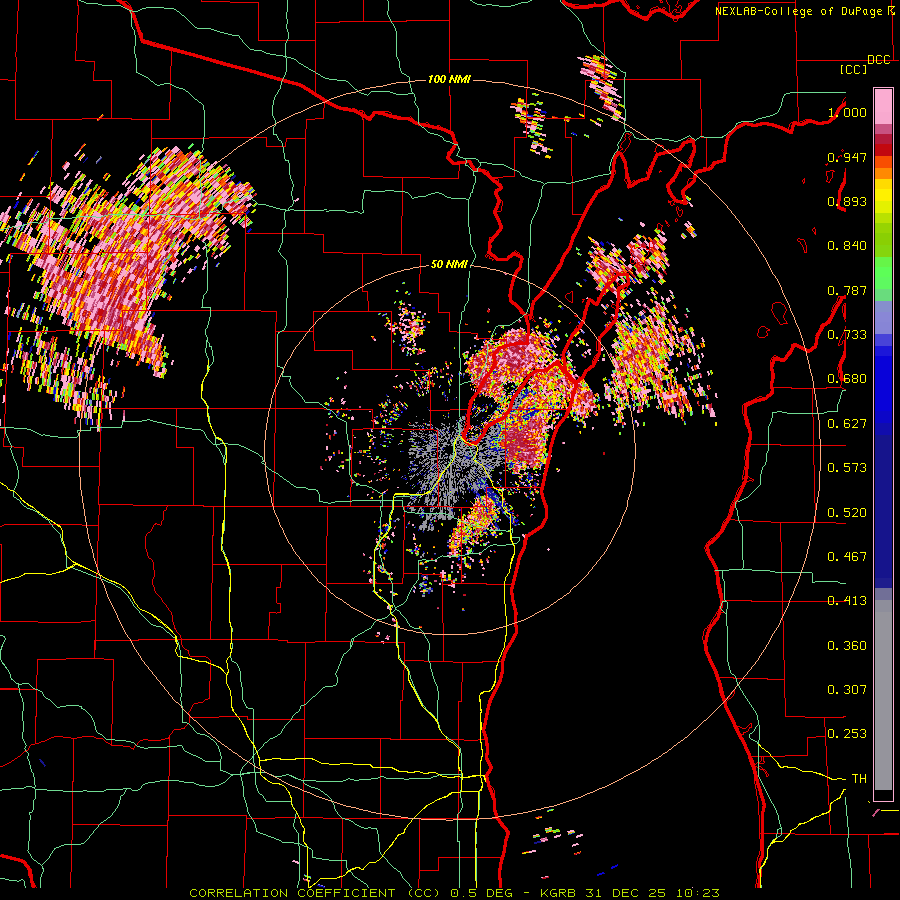The width and height of the screenshot is (900, 900).
Task: Click the TH threshold label in legend
Action: coord(859,778)
